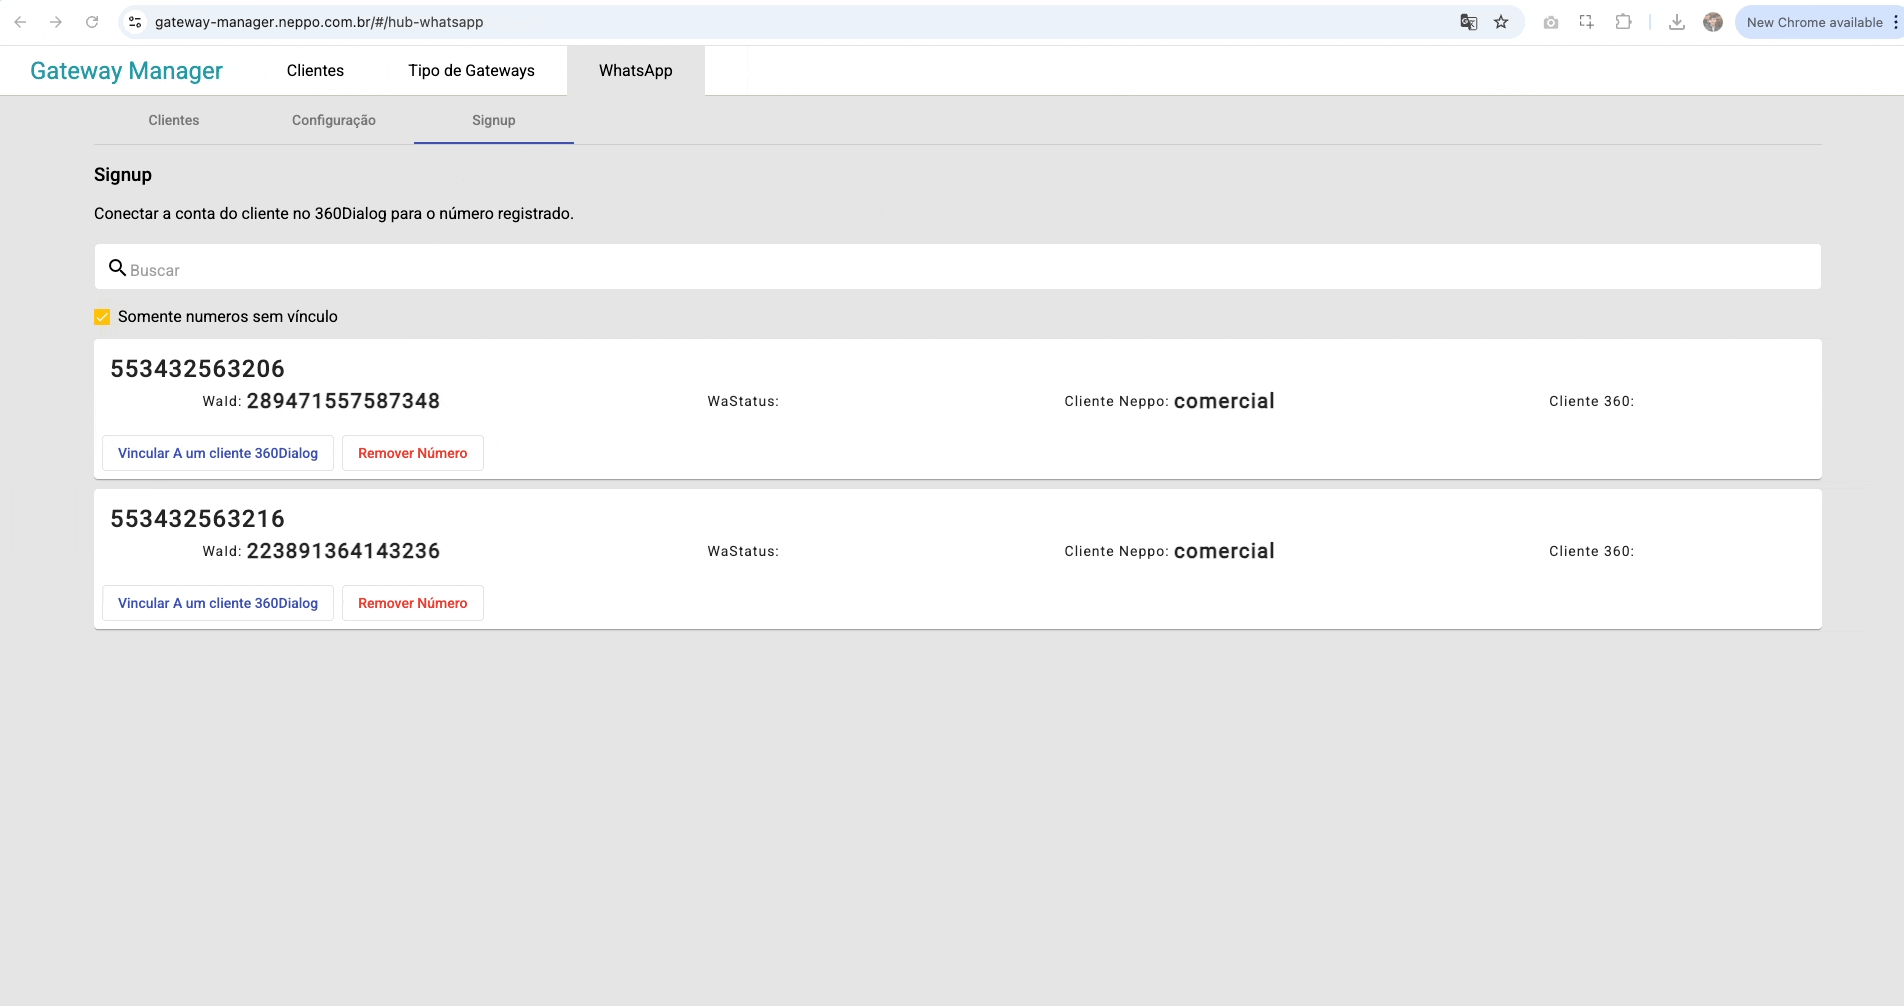This screenshot has width=1904, height=1006.
Task: Bookmark this page with the star icon
Action: coord(1501,22)
